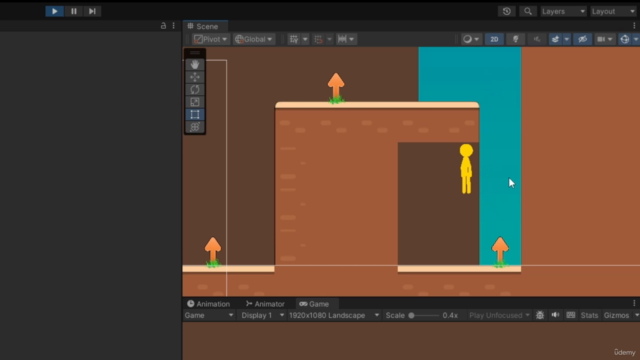The width and height of the screenshot is (640, 360).
Task: Open the Scene view's three-dot options menu
Action: click(634, 26)
